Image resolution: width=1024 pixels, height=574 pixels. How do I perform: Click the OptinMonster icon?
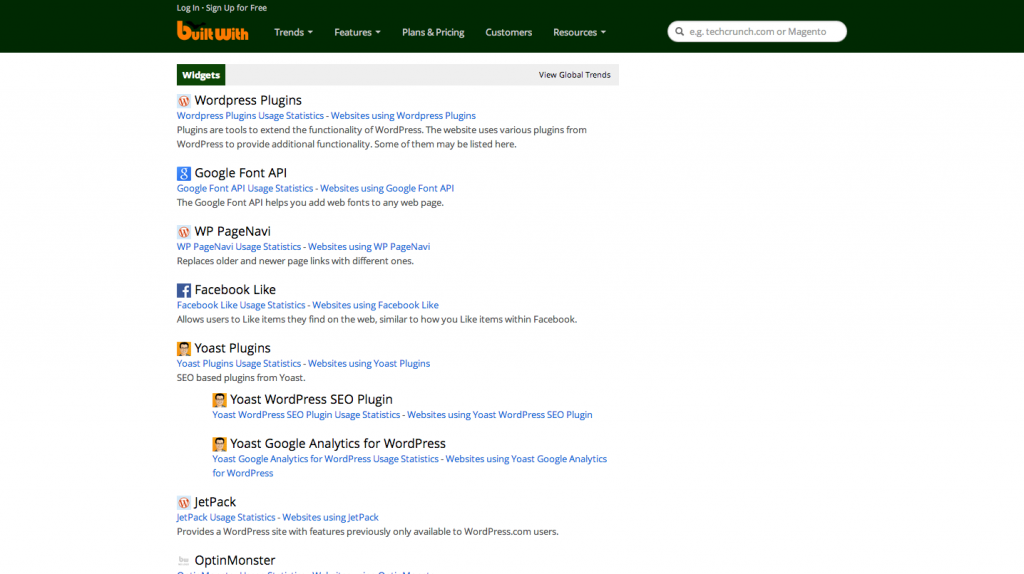click(x=184, y=560)
